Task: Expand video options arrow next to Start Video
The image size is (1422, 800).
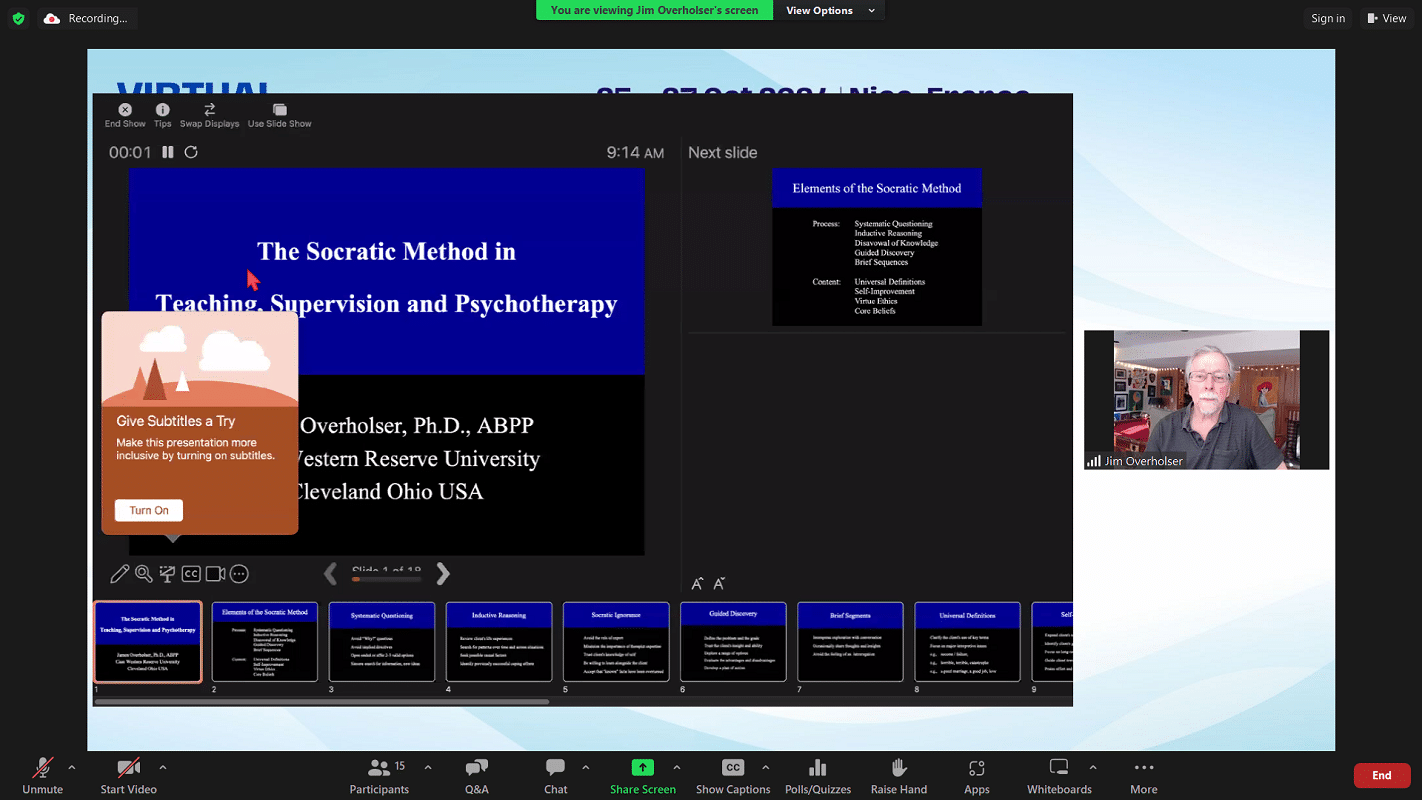Action: [x=163, y=768]
